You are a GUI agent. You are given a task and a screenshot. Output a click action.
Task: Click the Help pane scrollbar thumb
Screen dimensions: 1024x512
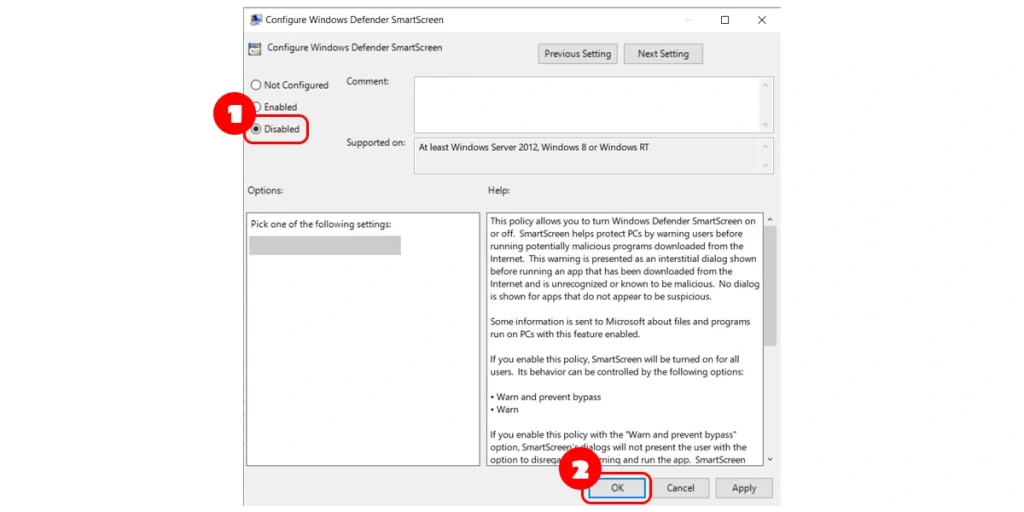(770, 285)
